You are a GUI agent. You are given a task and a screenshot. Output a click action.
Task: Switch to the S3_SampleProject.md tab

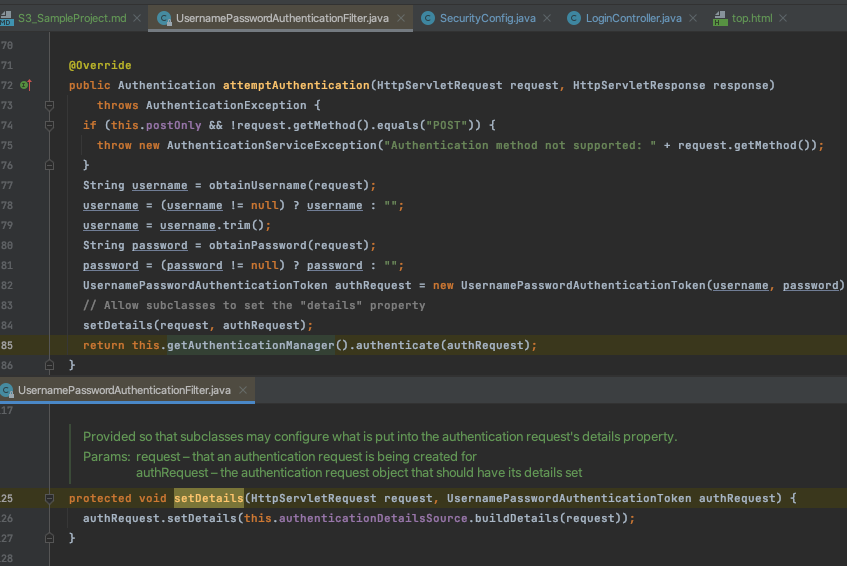pos(72,18)
